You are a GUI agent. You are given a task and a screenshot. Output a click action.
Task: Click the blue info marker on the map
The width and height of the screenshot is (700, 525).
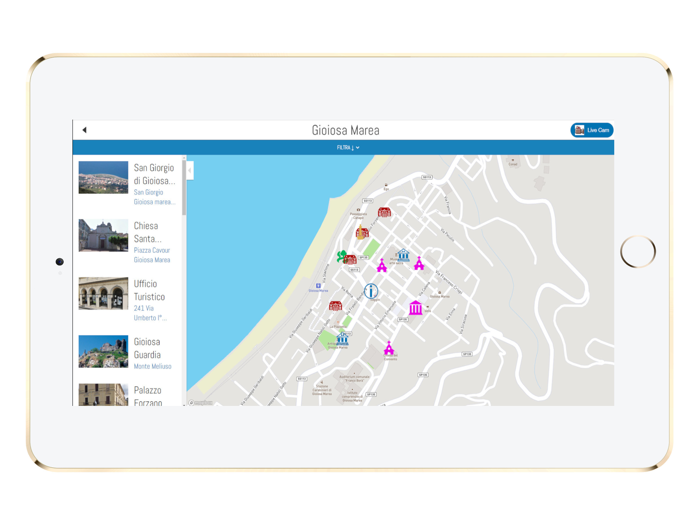click(371, 291)
